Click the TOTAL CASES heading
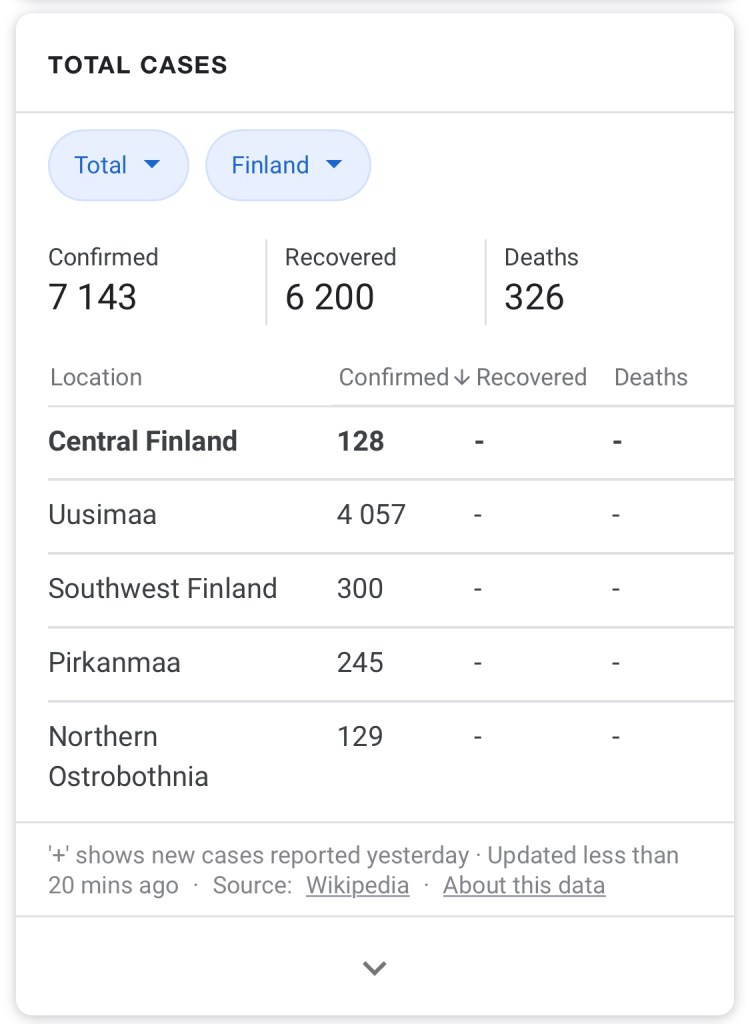Screen dimensions: 750x1024 pyautogui.click(x=138, y=66)
